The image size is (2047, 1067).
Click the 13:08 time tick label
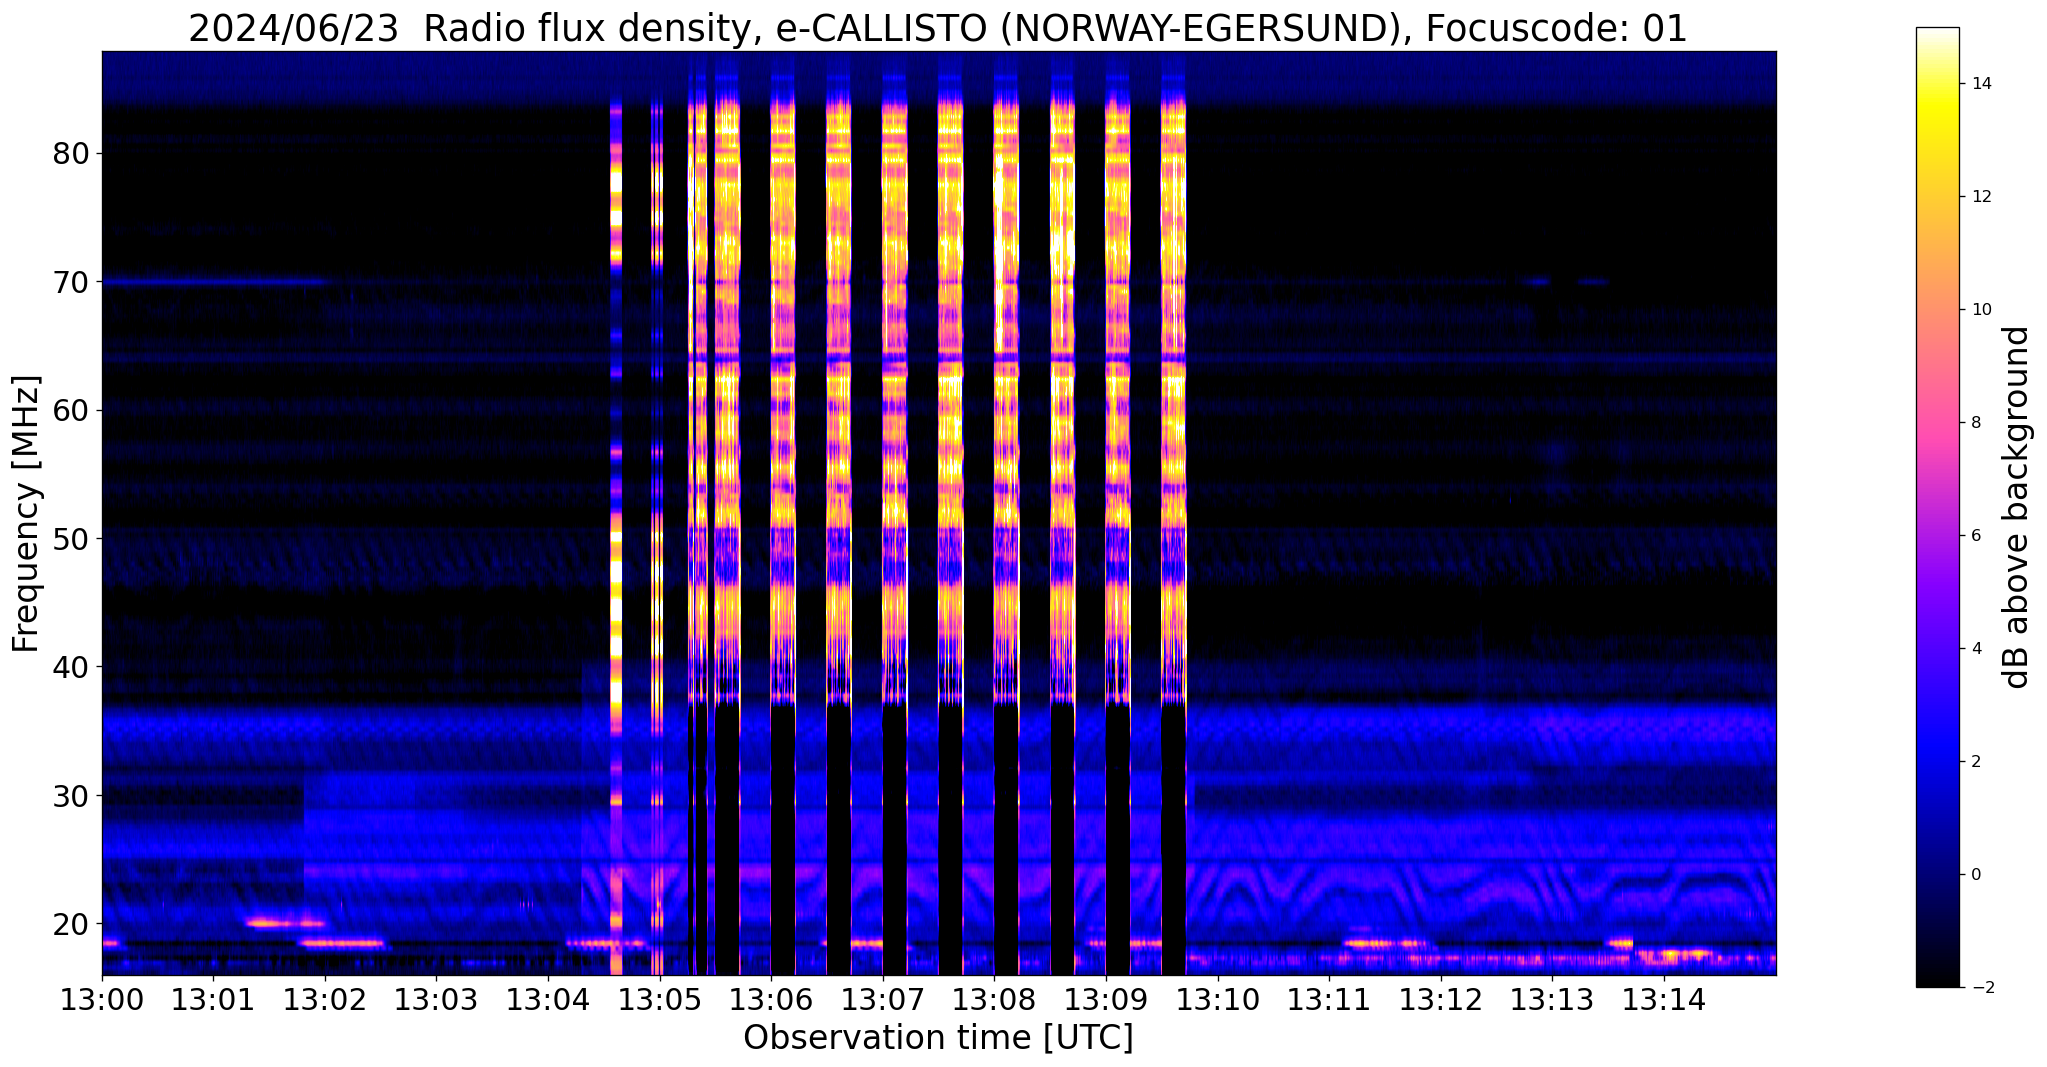[x=994, y=999]
